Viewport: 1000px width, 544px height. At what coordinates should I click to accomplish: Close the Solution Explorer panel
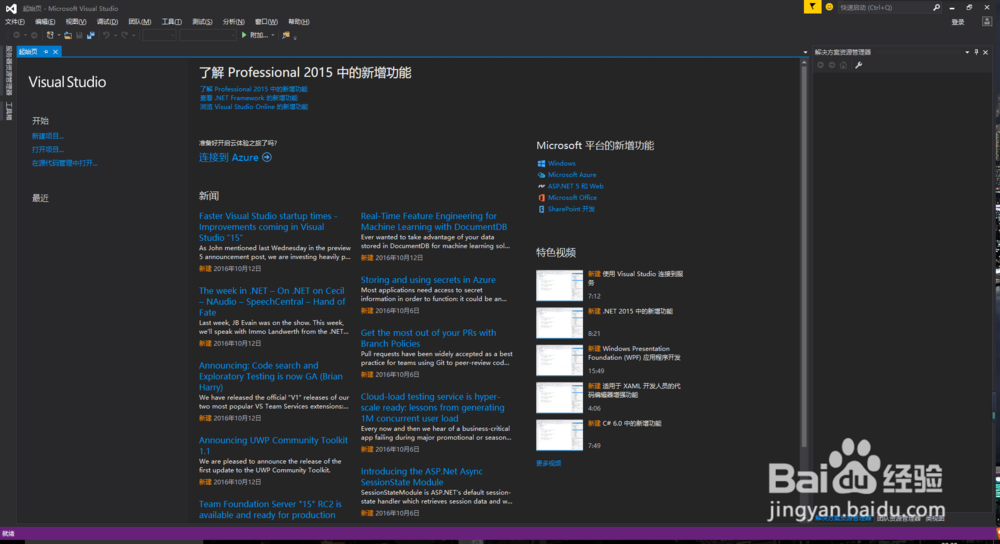985,52
